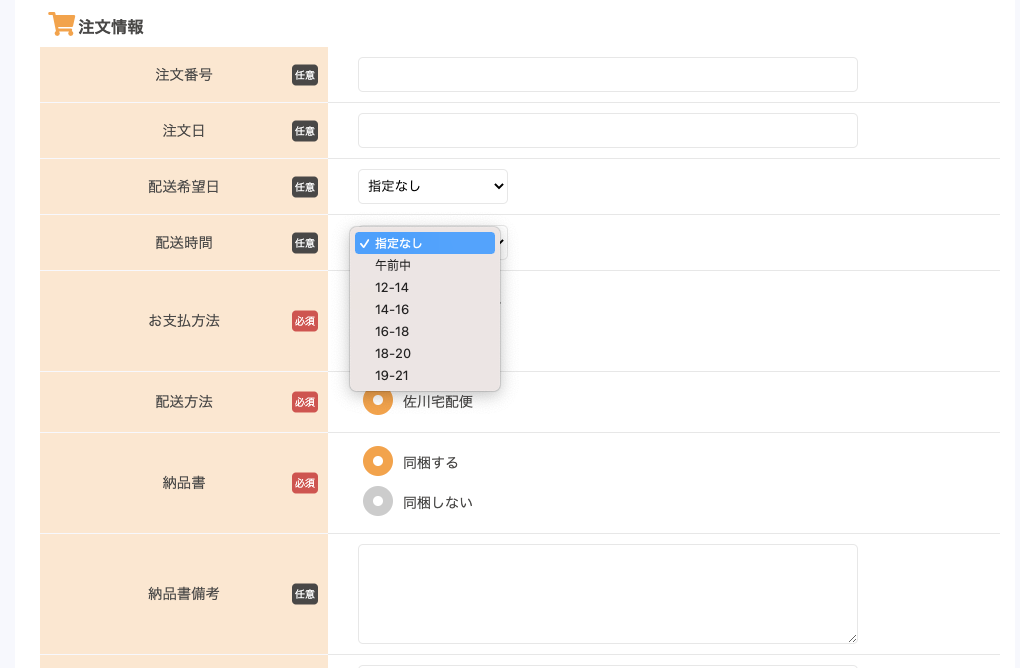
Task: Click the shopping cart icon beside 注文情報
Action: tap(61, 25)
